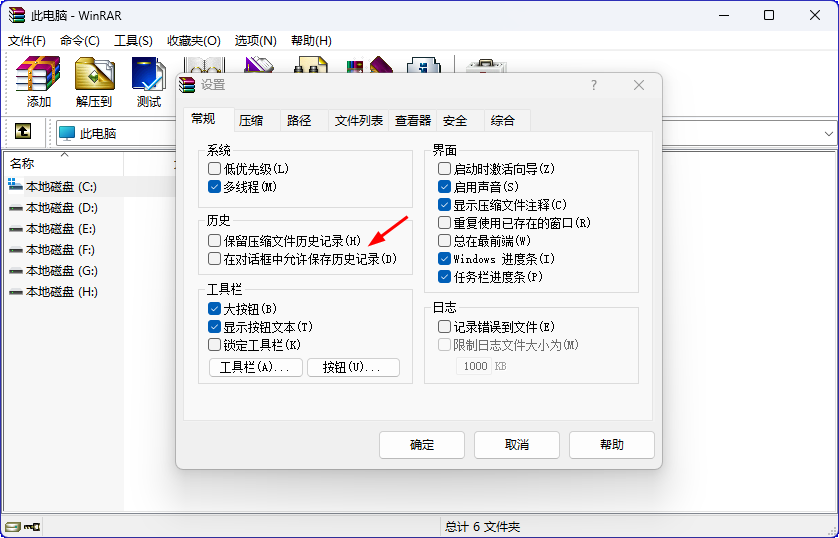This screenshot has height=538, width=839.
Task: Open the 命令(C) menu
Action: point(80,41)
